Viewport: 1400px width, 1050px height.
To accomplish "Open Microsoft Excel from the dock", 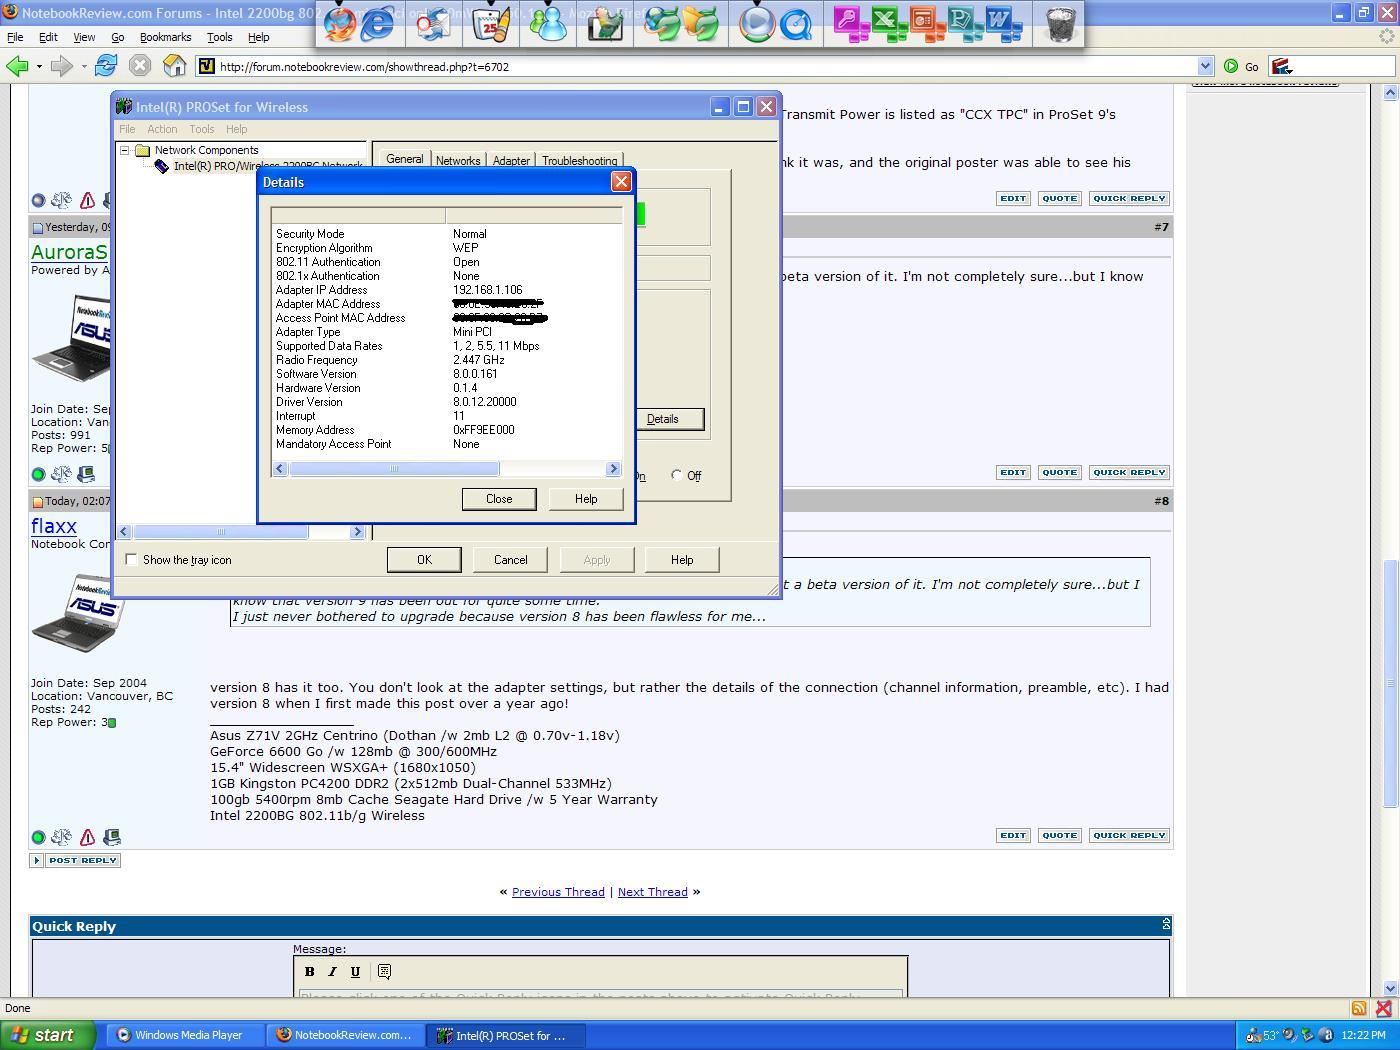I will click(x=888, y=22).
